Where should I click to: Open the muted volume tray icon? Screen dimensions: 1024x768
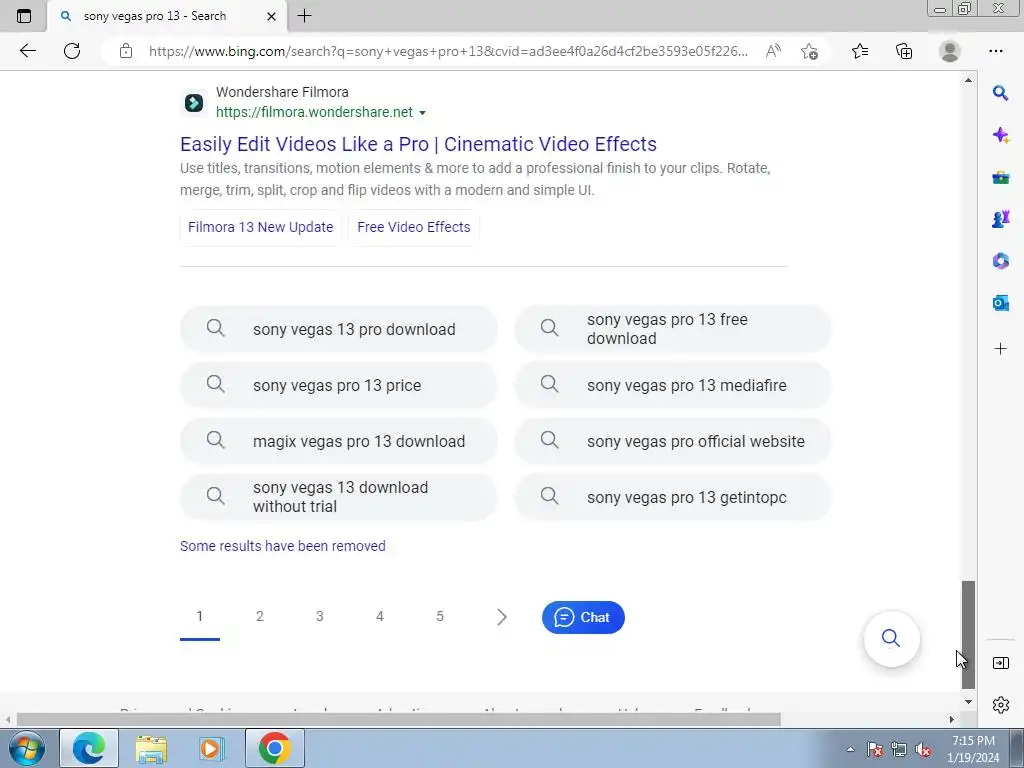point(923,750)
